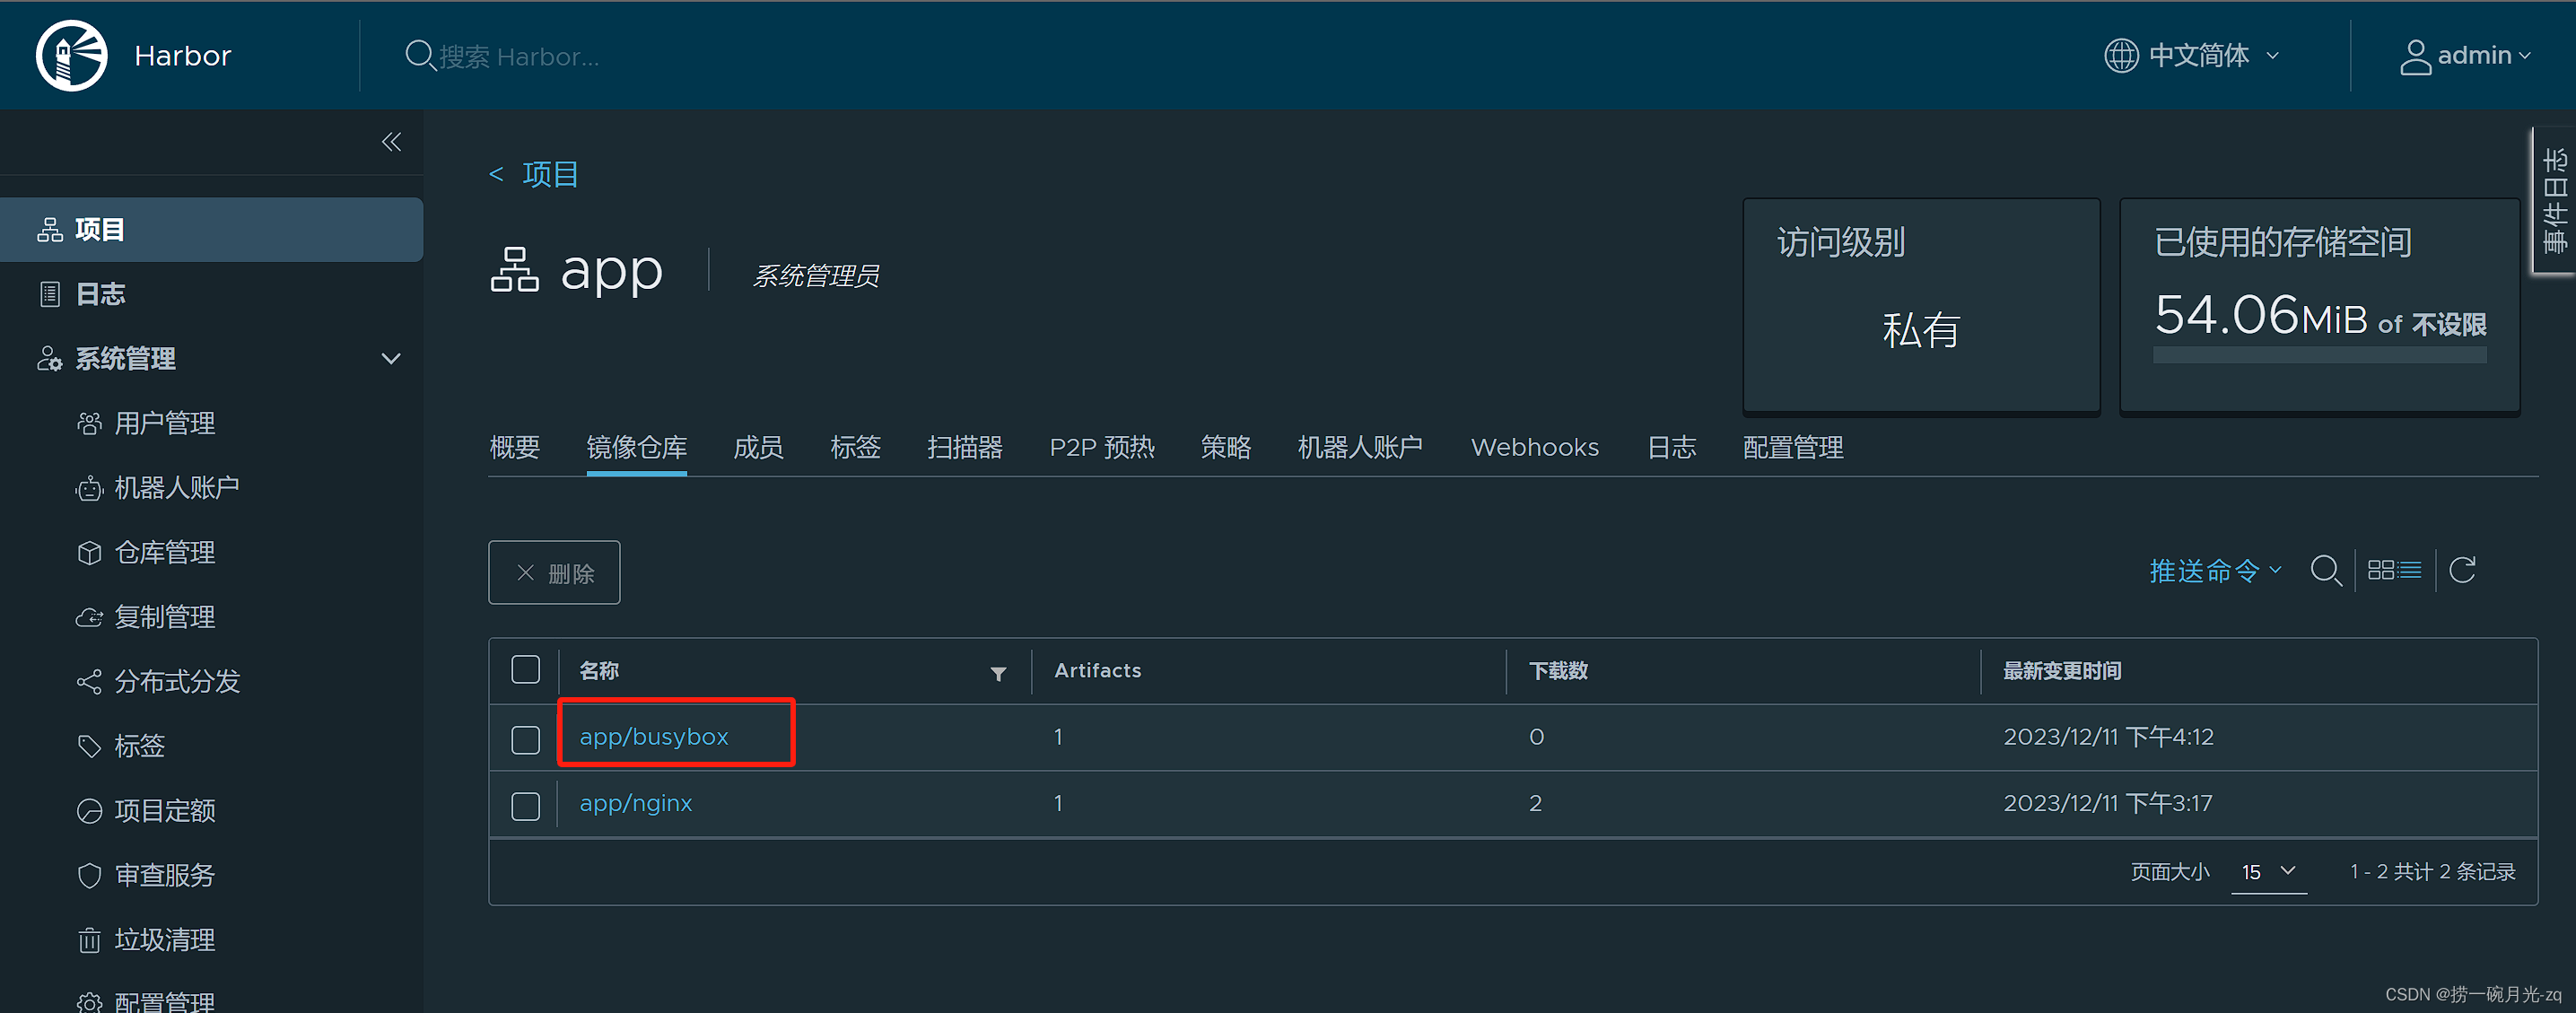Sort by the 最新变更时间 column header
Screen dimensions: 2576x1013
2061,671
